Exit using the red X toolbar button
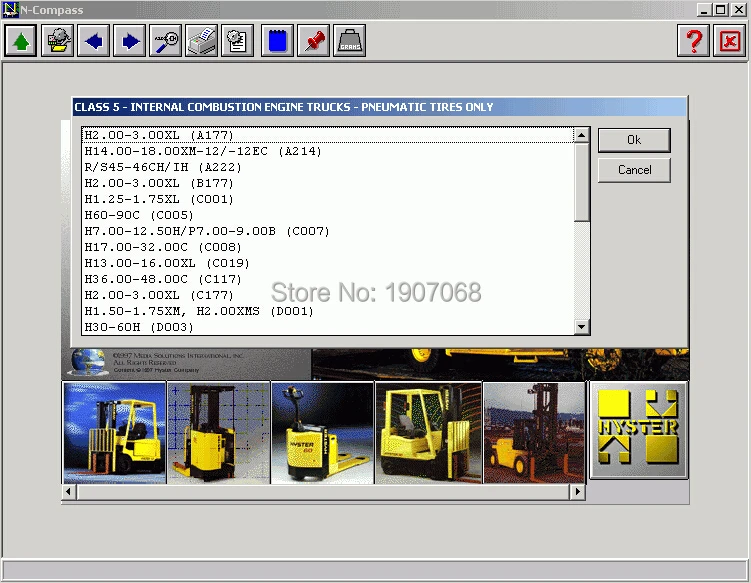 (729, 41)
